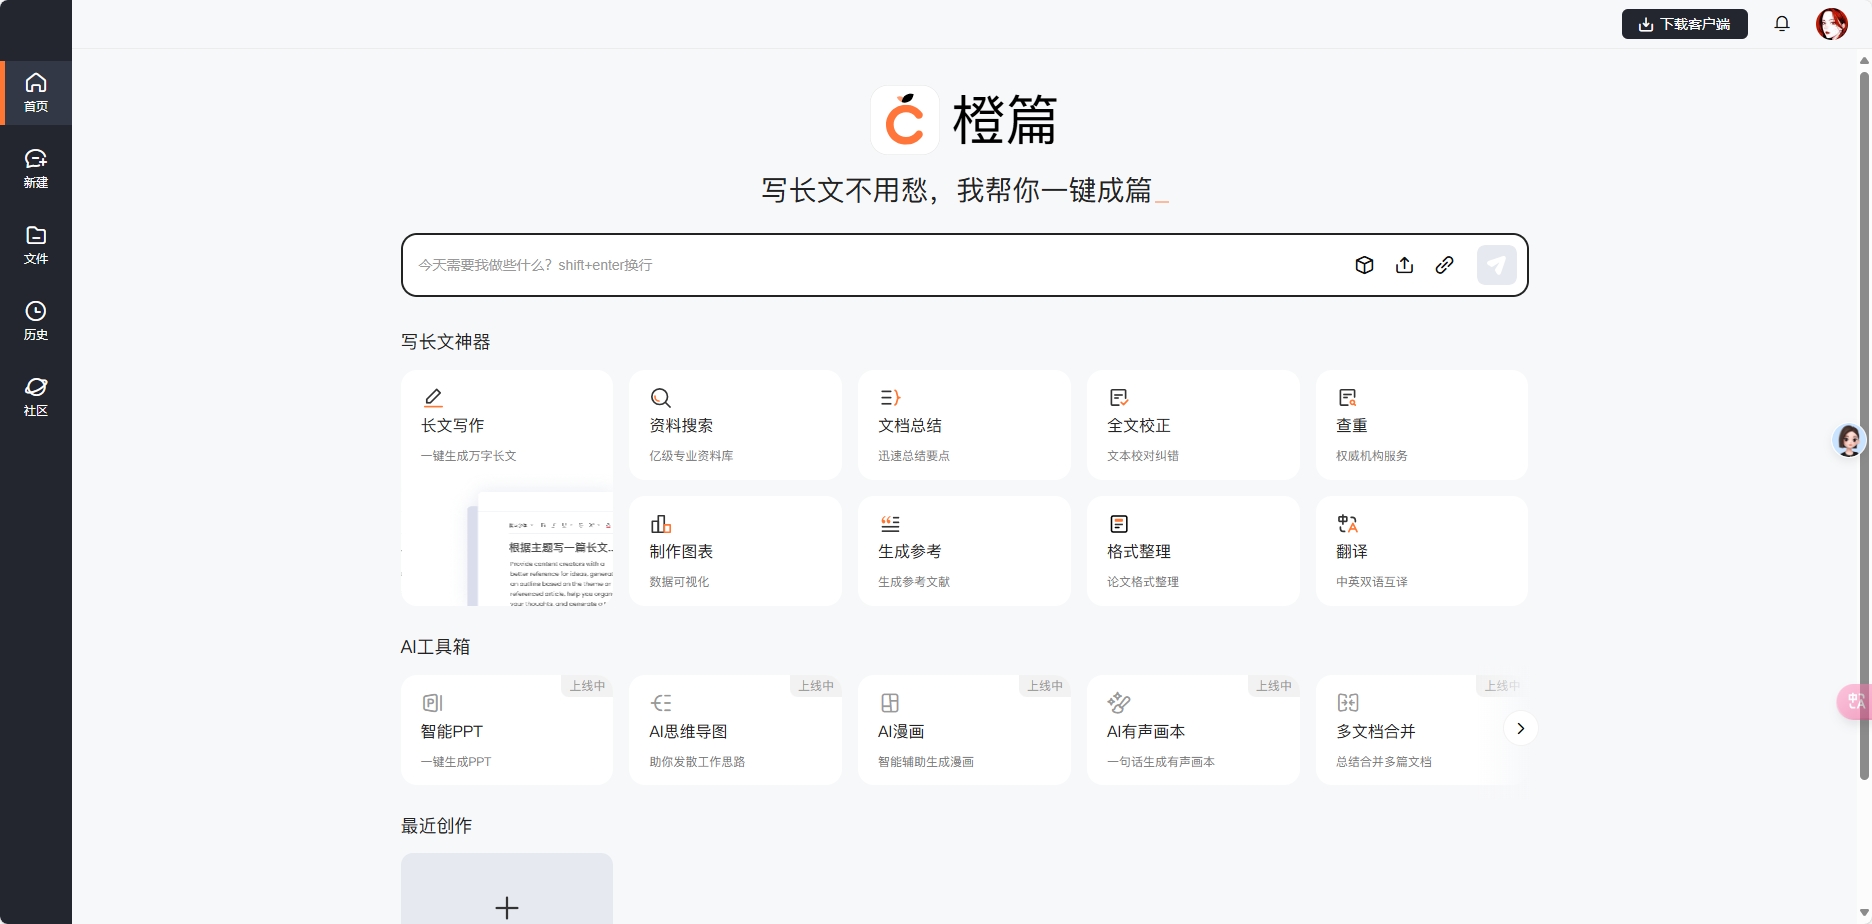Image resolution: width=1872 pixels, height=924 pixels.
Task: Expand AI工具箱 with the right arrow
Action: coord(1520,728)
